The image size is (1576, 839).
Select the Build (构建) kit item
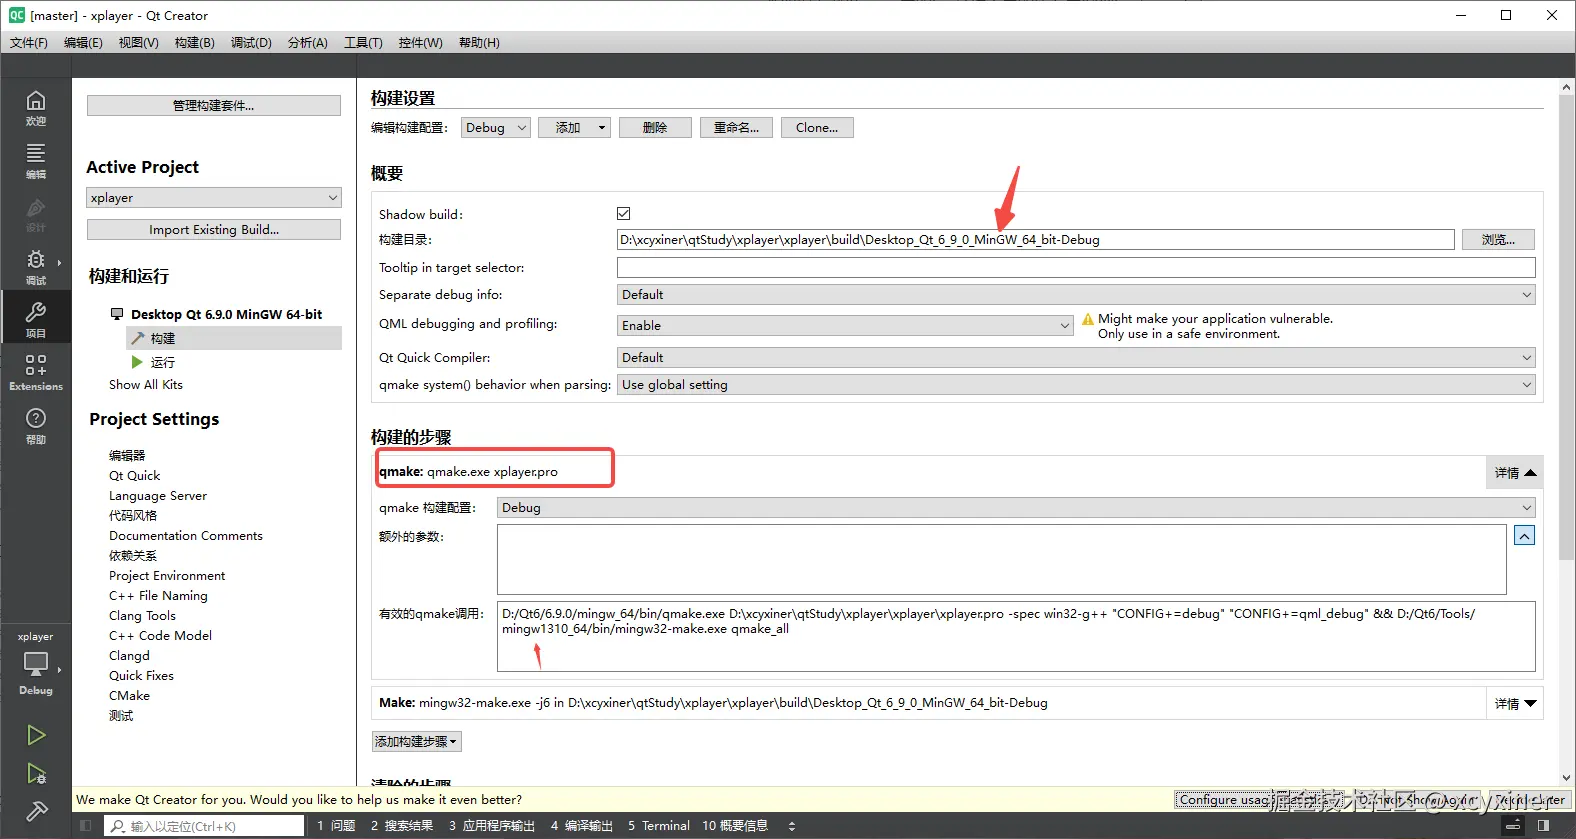(235, 338)
